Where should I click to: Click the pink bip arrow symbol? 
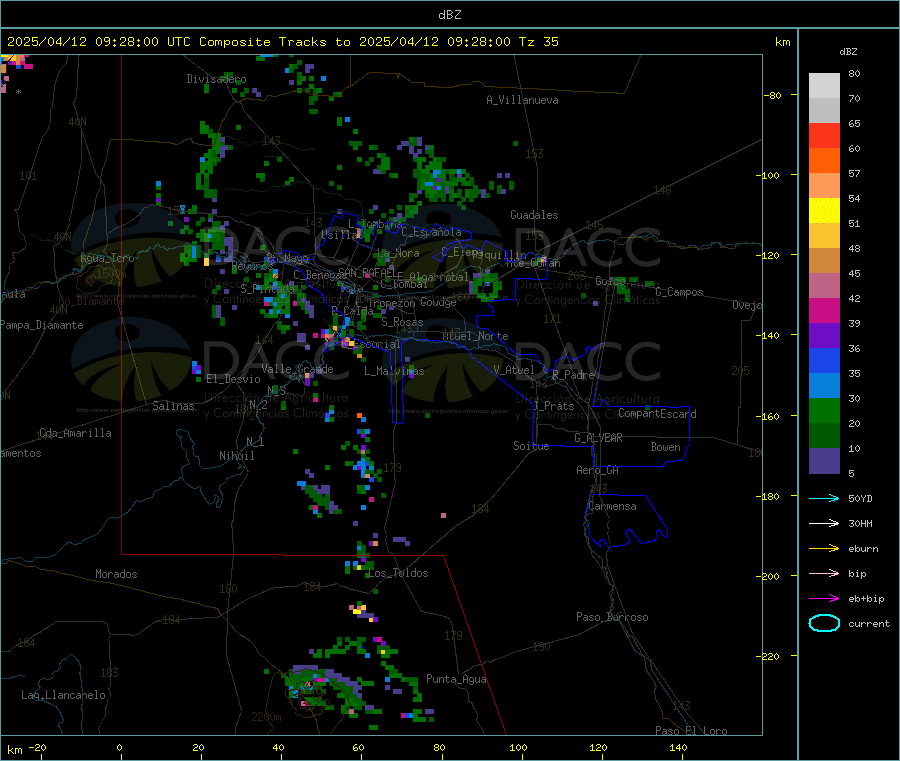(x=824, y=573)
